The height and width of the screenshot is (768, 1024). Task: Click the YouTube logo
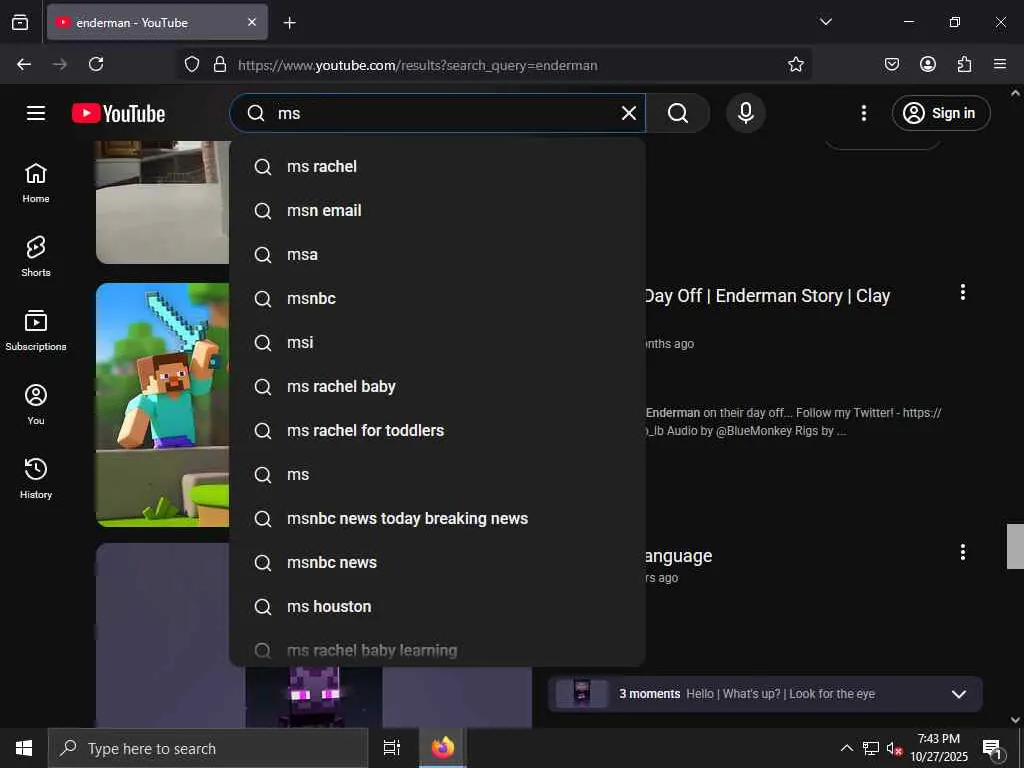click(118, 113)
